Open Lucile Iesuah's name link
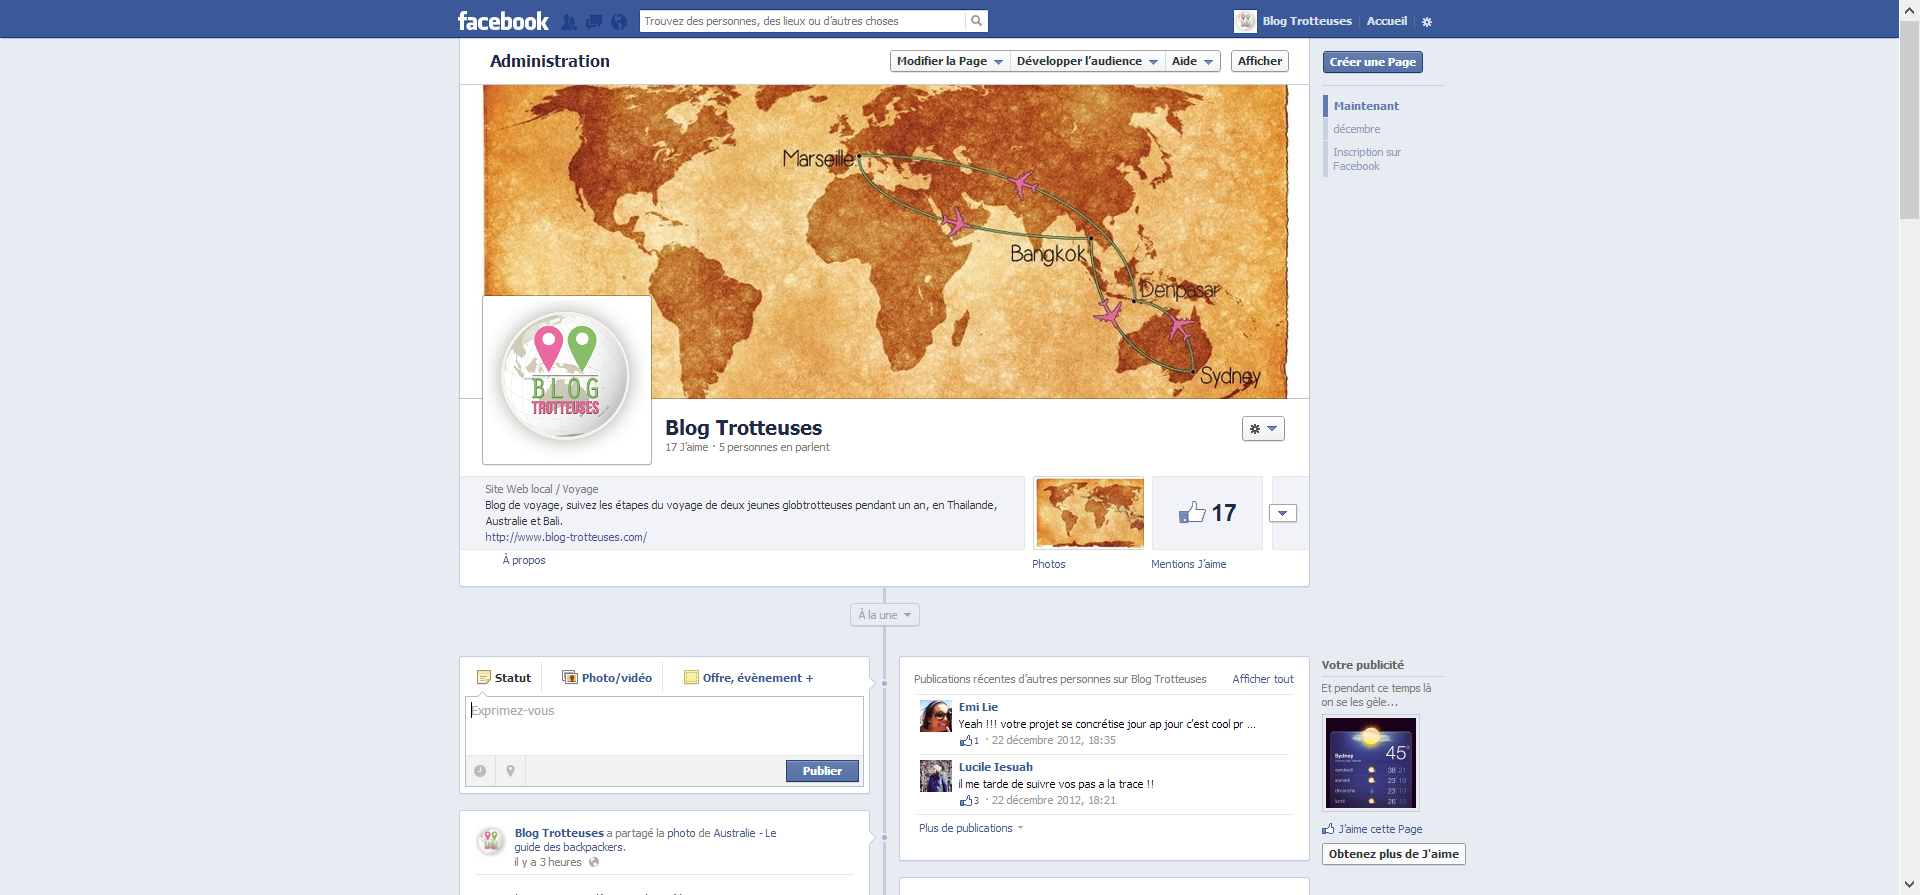The width and height of the screenshot is (1920, 895). point(996,767)
